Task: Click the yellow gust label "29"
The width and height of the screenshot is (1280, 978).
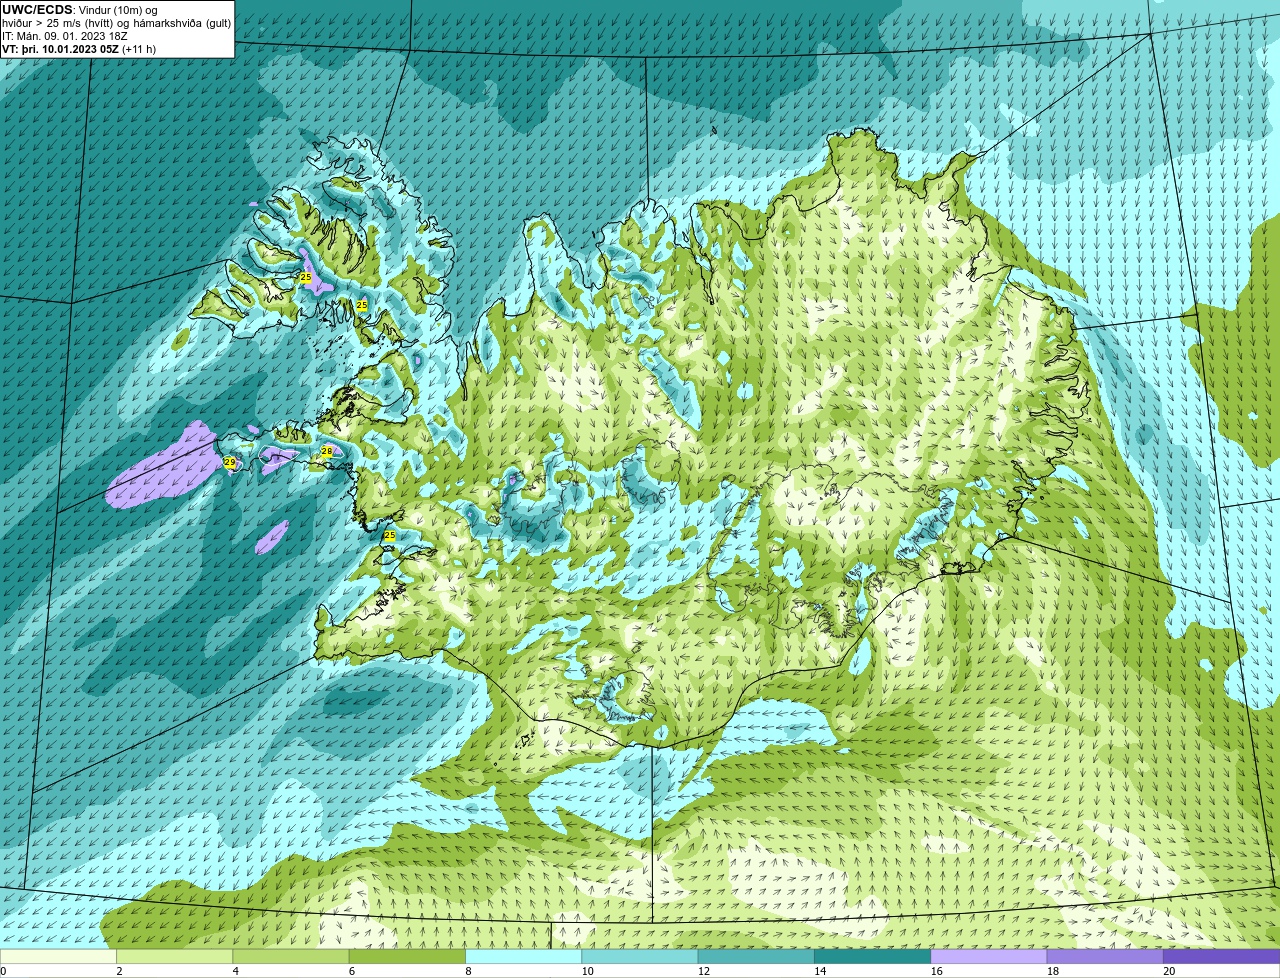Action: click(x=230, y=463)
